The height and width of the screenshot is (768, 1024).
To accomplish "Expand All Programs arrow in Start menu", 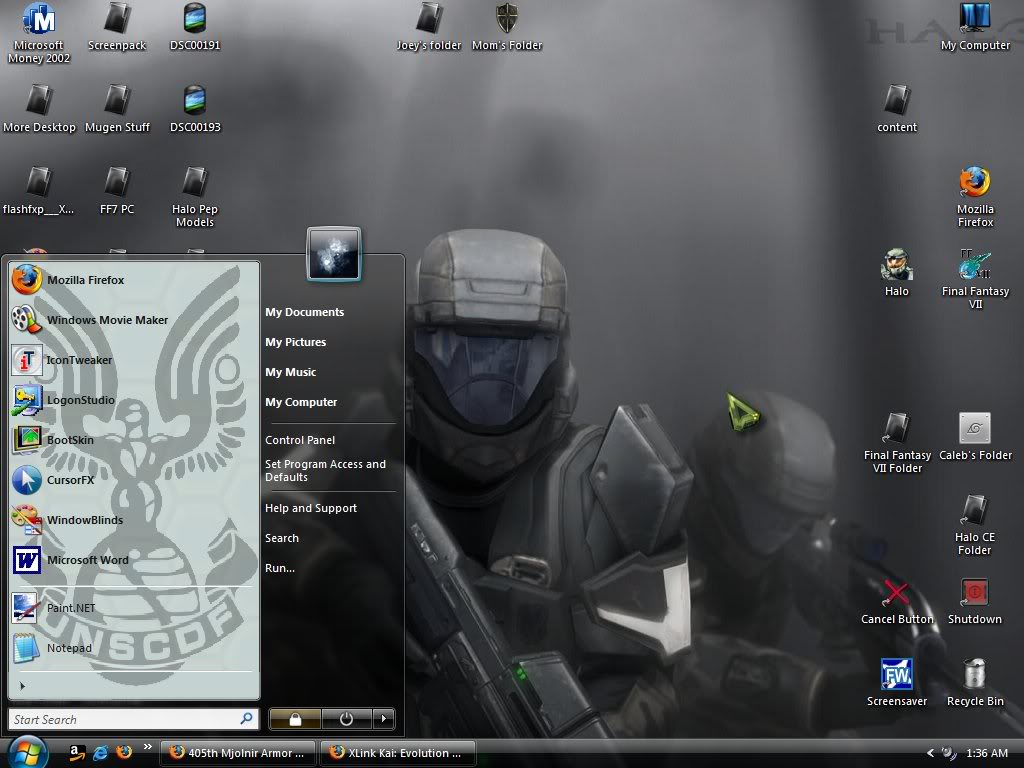I will tap(22, 686).
